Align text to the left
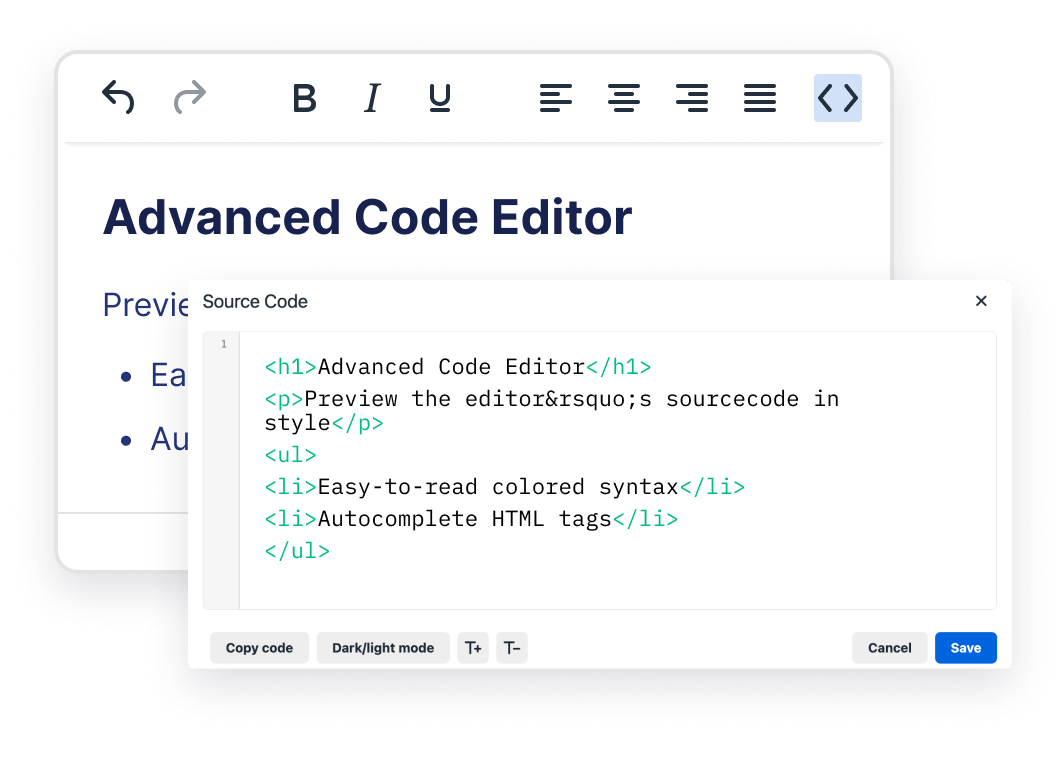This screenshot has height=770, width=1062. pyautogui.click(x=557, y=98)
